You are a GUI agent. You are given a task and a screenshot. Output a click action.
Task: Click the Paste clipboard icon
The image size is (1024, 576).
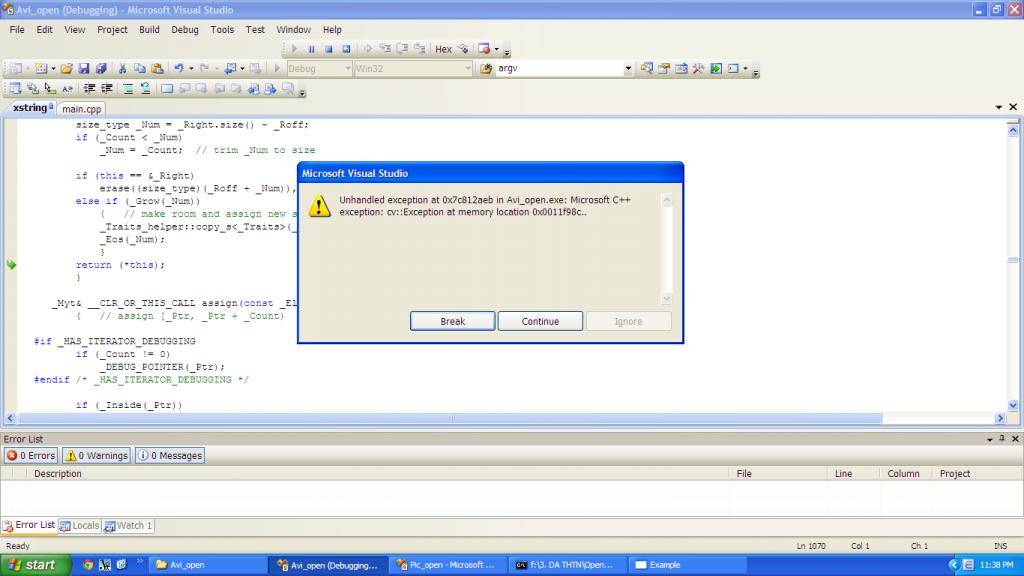[x=157, y=69]
